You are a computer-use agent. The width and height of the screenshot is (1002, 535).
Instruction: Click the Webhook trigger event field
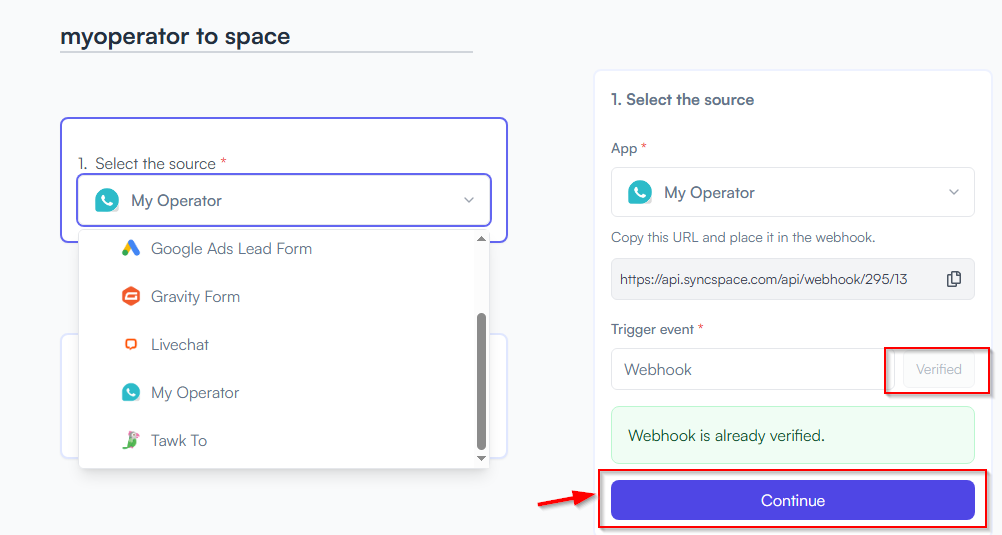755,369
